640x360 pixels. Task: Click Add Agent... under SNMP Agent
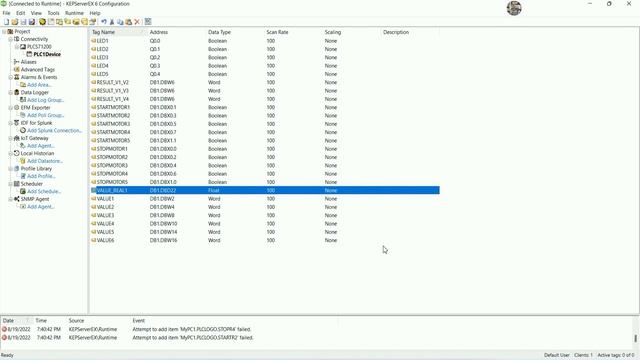[41, 207]
